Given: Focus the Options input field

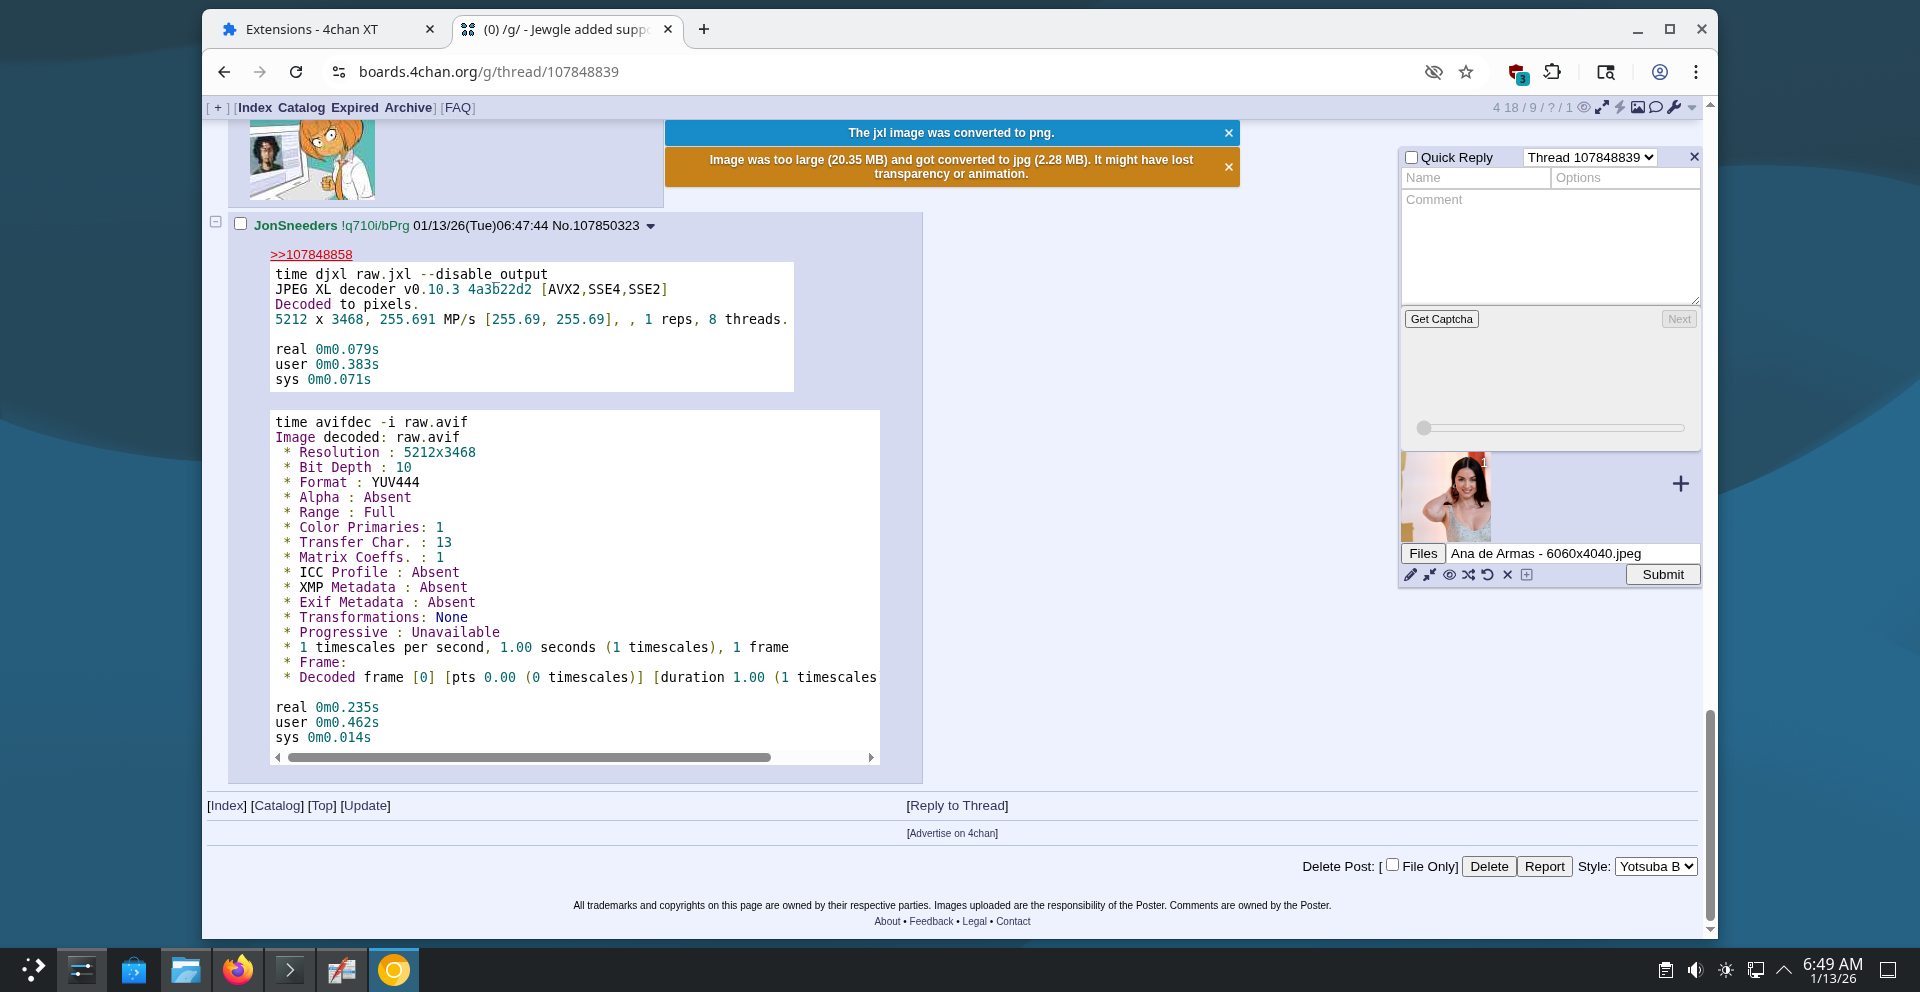Looking at the screenshot, I should tap(1625, 178).
